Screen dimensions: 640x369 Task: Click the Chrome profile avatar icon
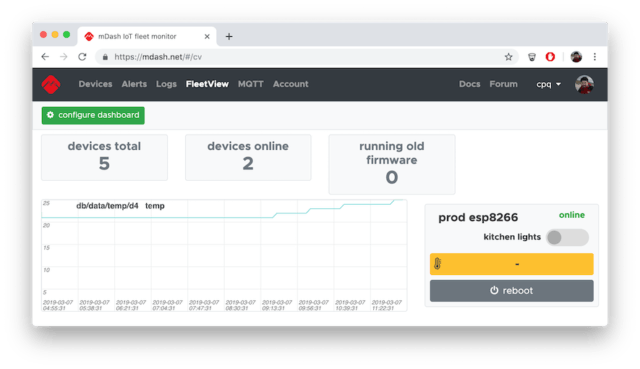pyautogui.click(x=576, y=57)
